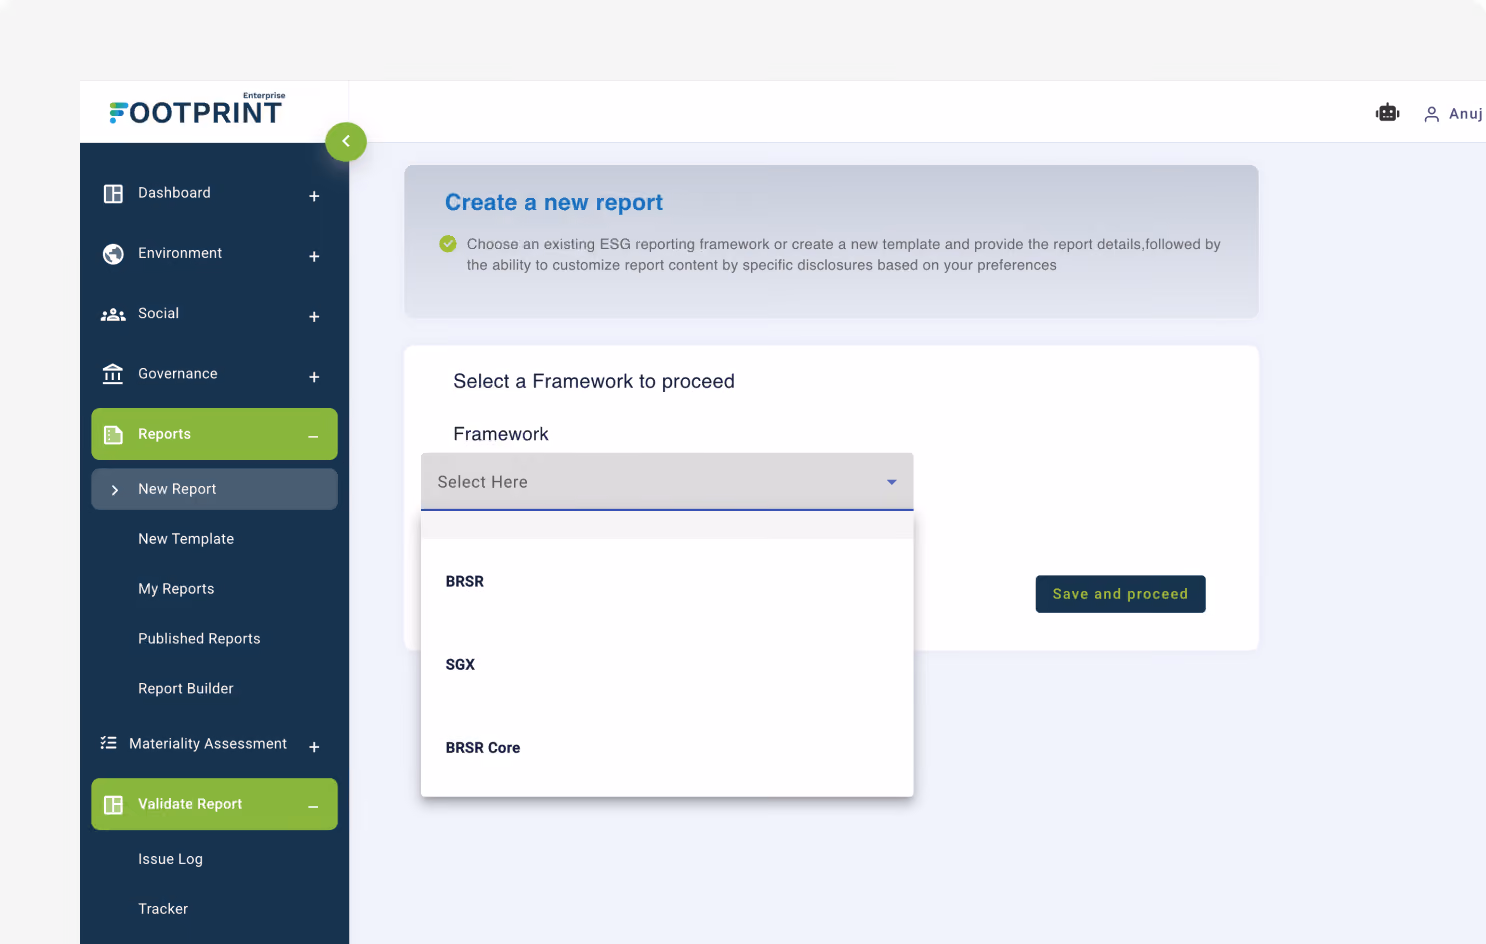This screenshot has height=944, width=1486.
Task: Open My Reports
Action: 176,589
